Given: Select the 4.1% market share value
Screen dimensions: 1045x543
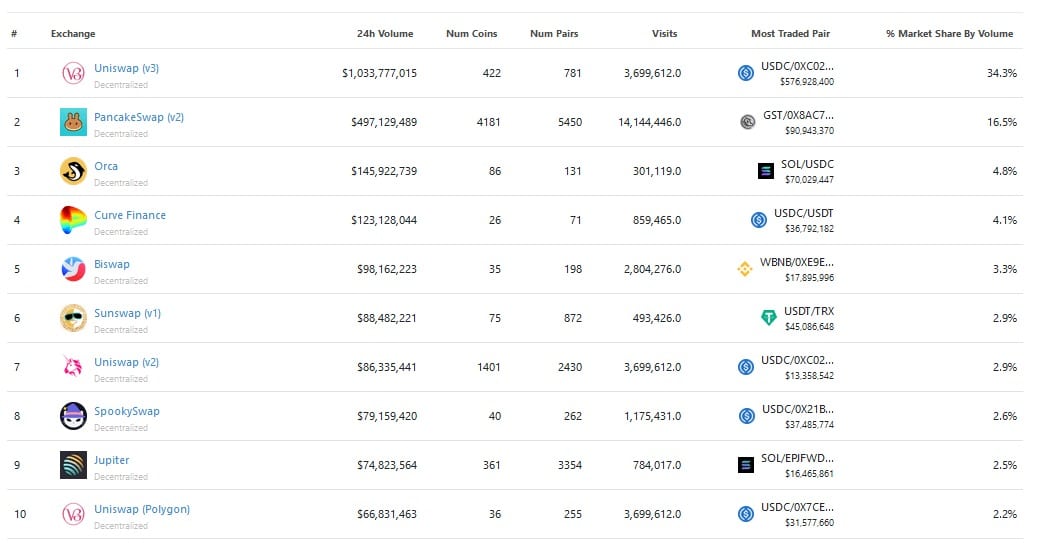Looking at the screenshot, I should click(x=1005, y=220).
